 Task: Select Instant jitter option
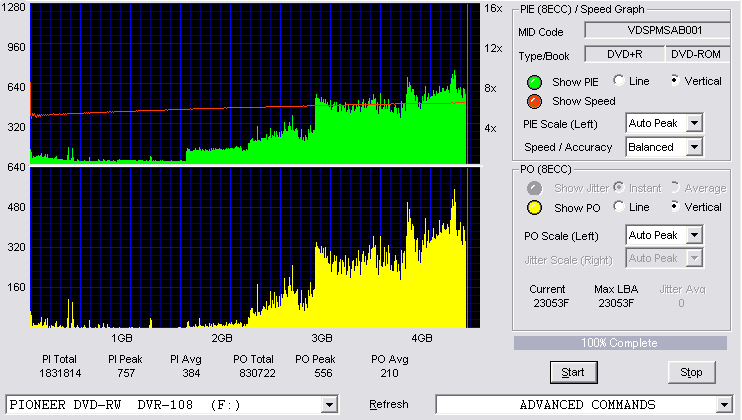[618, 187]
